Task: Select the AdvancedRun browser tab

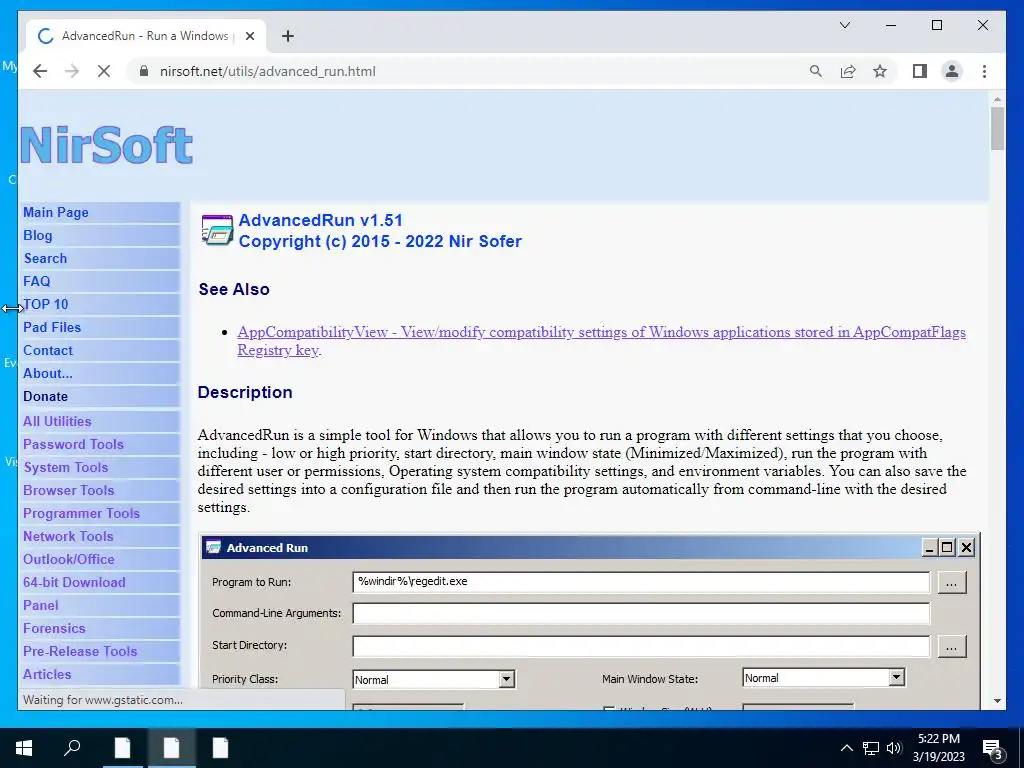Action: click(x=145, y=36)
